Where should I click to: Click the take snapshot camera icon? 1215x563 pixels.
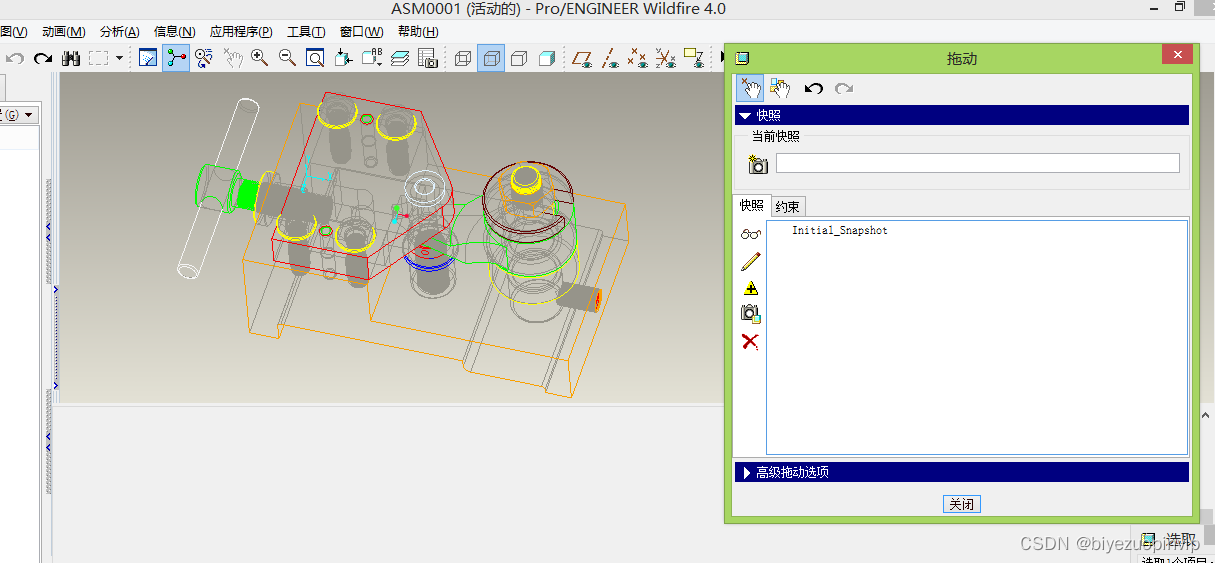757,164
